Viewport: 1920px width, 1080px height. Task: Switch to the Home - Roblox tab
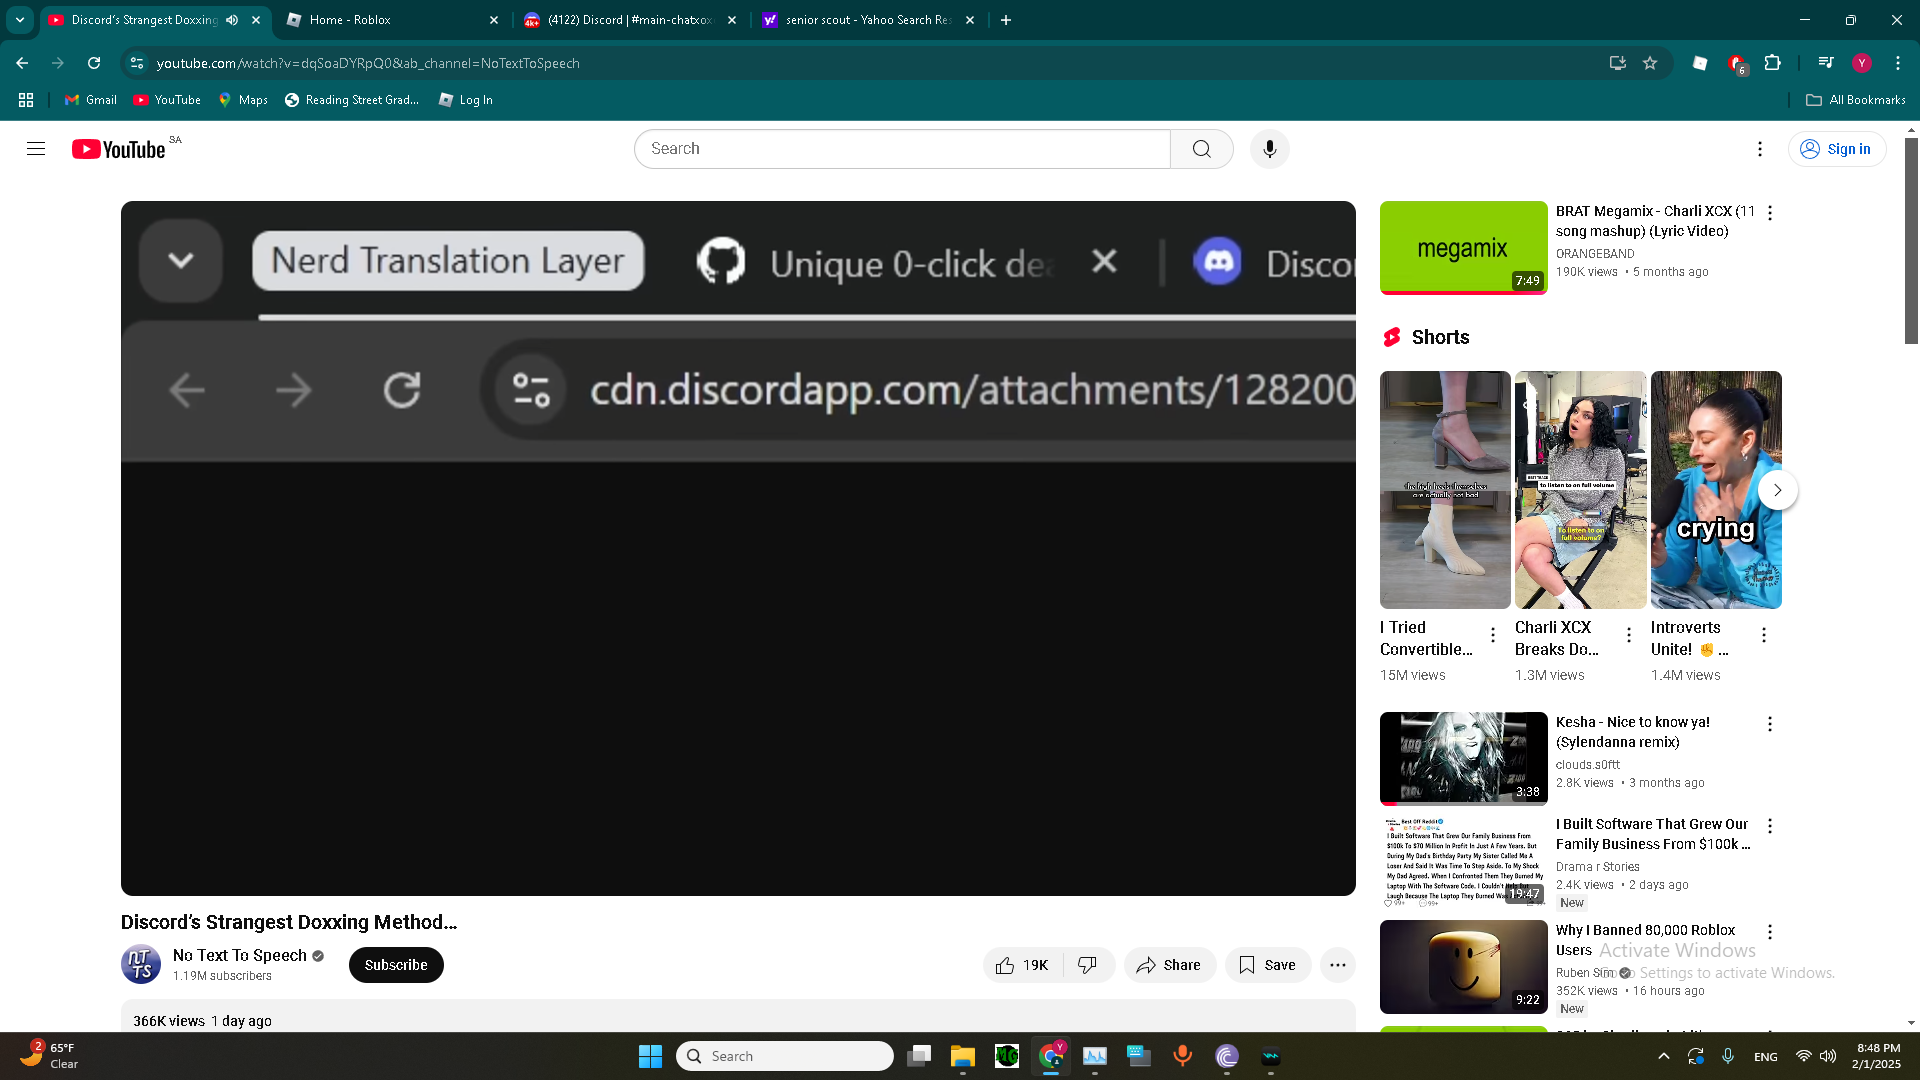(x=391, y=20)
